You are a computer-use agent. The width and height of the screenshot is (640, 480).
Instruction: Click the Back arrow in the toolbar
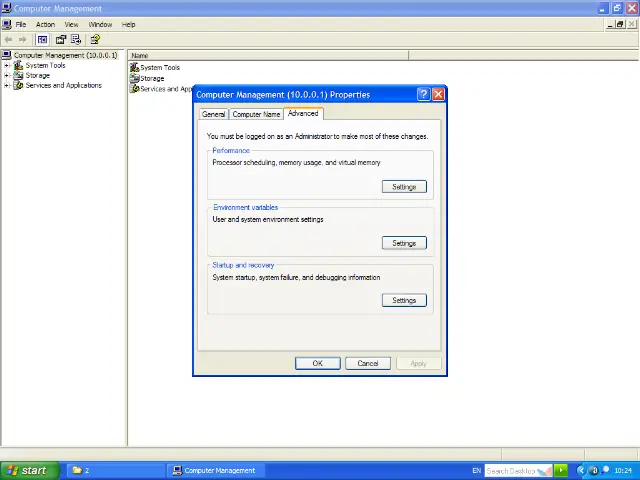pos(8,40)
